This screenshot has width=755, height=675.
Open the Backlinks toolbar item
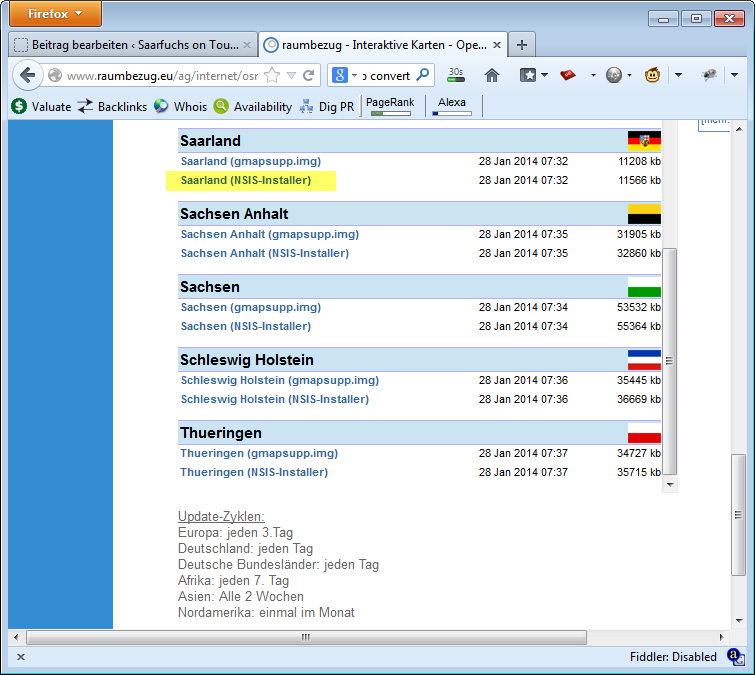112,106
